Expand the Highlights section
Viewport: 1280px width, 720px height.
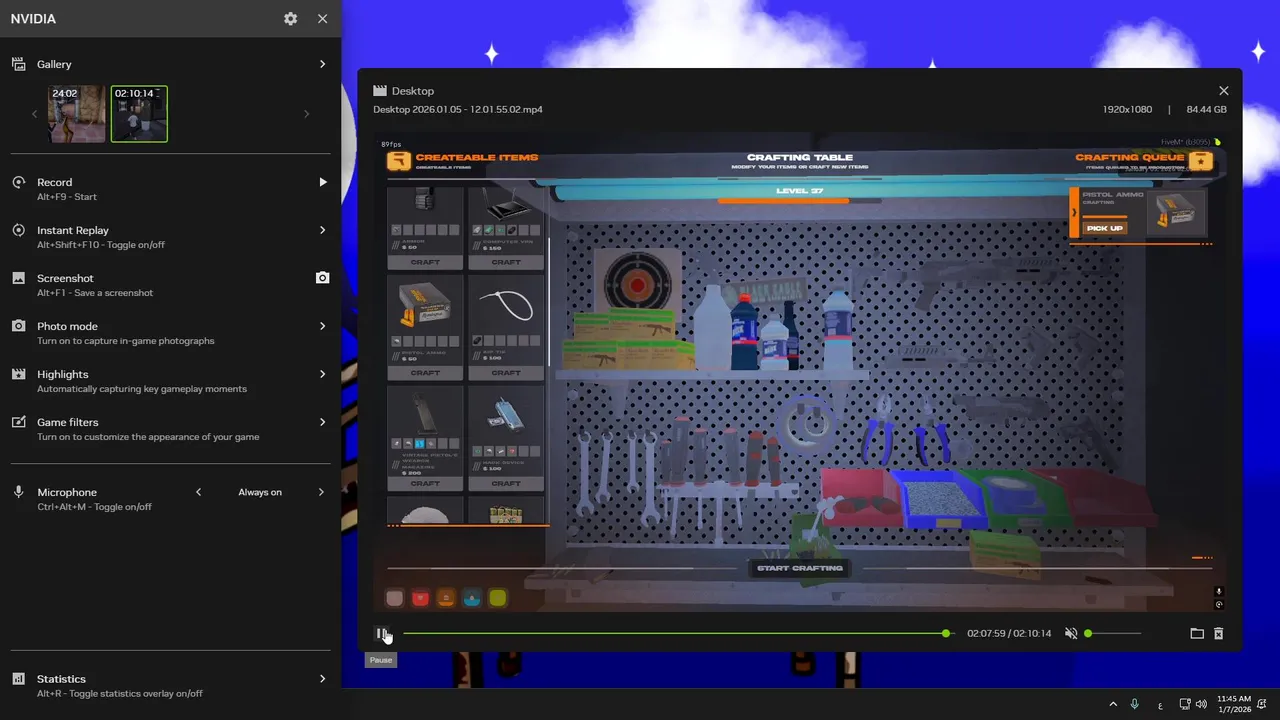pos(322,374)
